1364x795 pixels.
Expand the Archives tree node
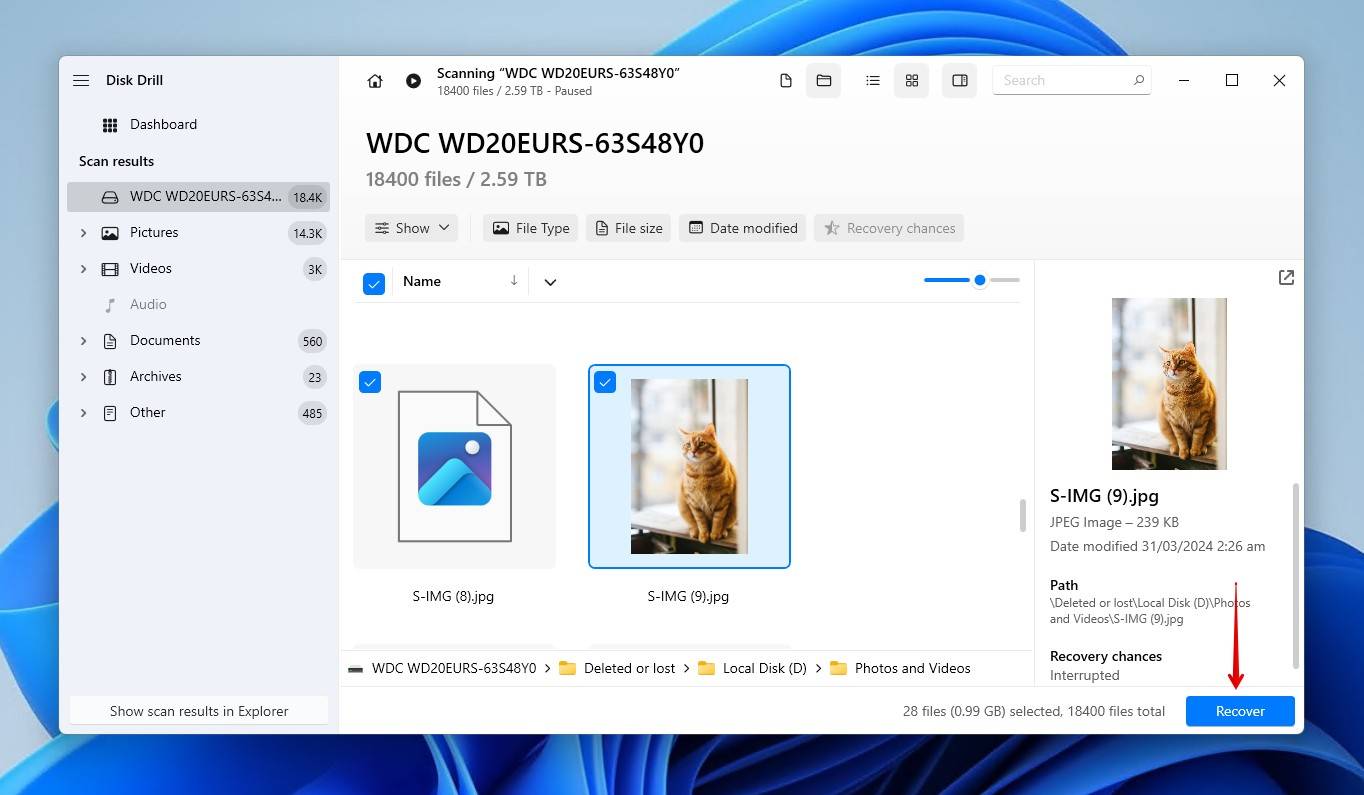(83, 376)
